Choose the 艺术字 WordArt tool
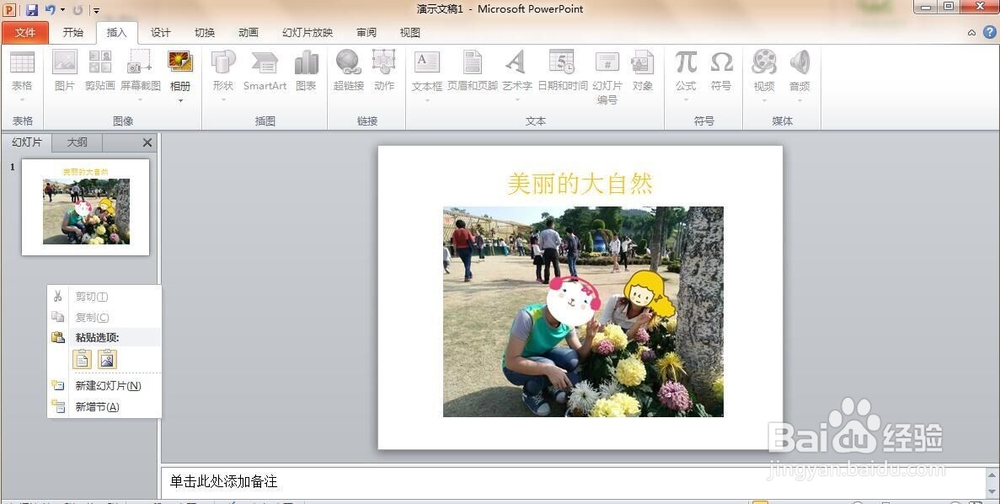The height and width of the screenshot is (504, 1000). [517, 75]
